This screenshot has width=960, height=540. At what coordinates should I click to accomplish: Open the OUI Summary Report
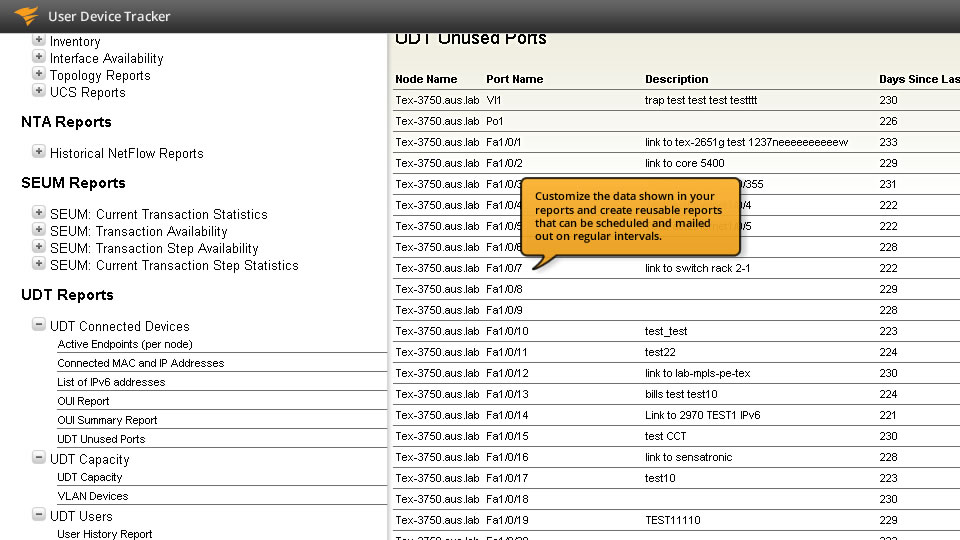(107, 420)
